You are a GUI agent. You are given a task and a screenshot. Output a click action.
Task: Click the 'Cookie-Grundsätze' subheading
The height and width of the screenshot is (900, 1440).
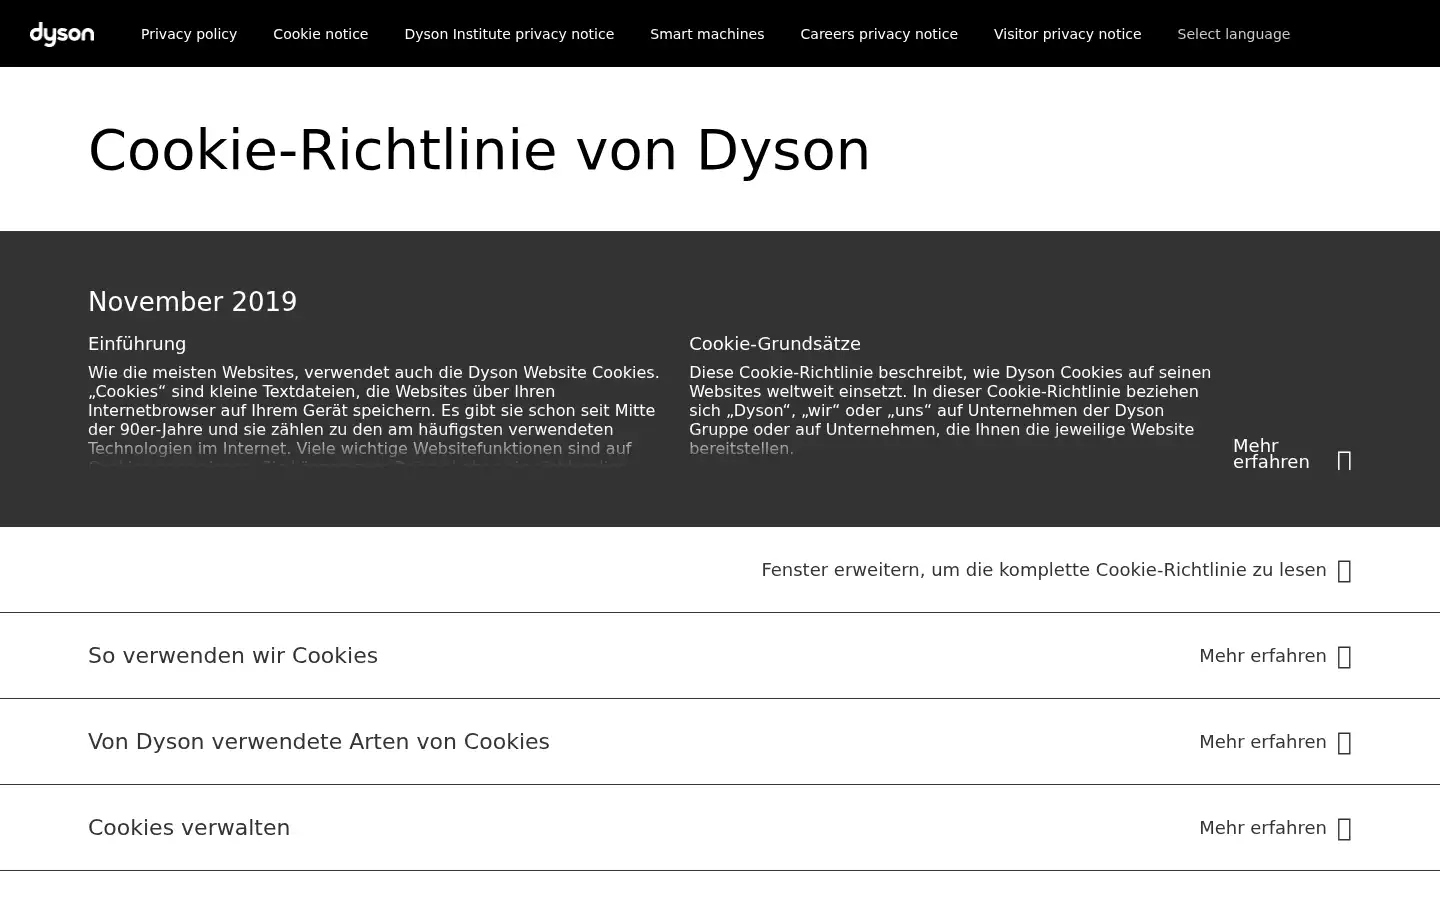(775, 344)
